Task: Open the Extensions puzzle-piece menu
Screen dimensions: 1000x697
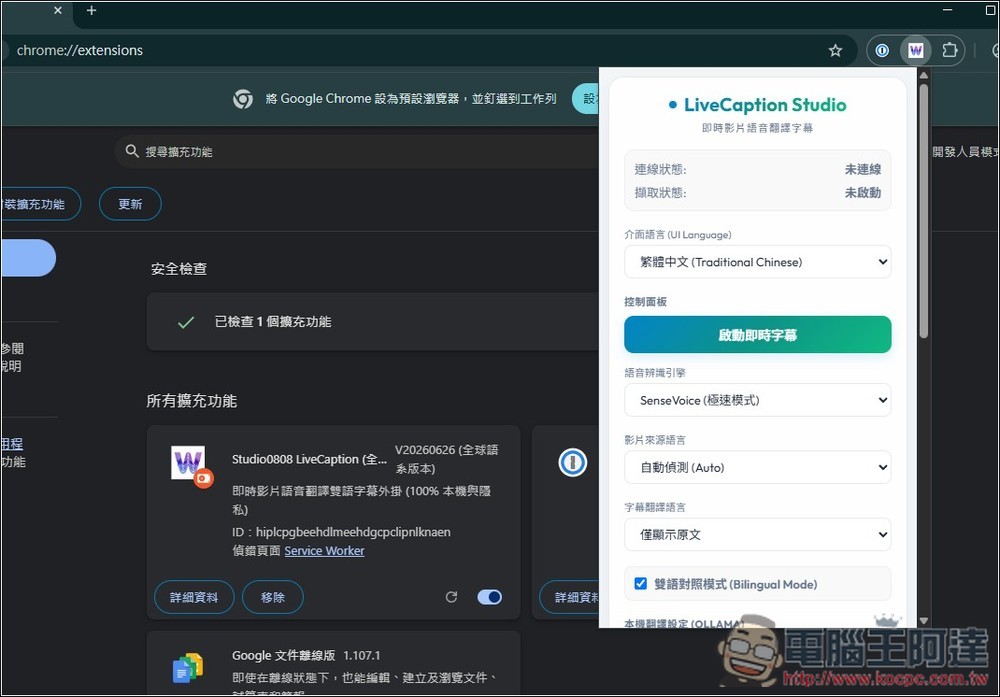Action: pyautogui.click(x=949, y=50)
